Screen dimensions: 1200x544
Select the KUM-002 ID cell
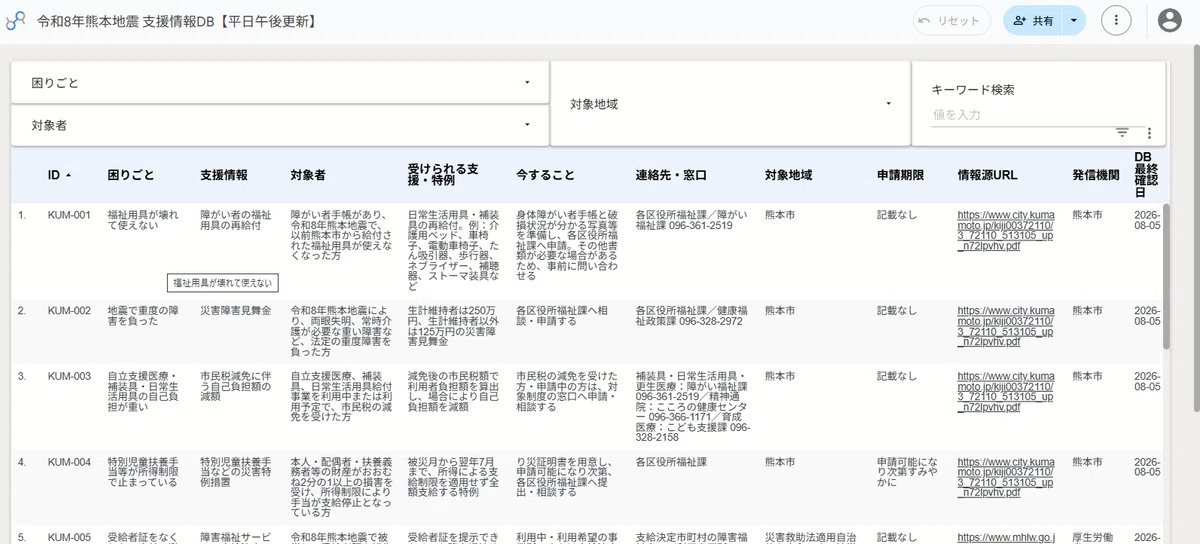[69, 311]
